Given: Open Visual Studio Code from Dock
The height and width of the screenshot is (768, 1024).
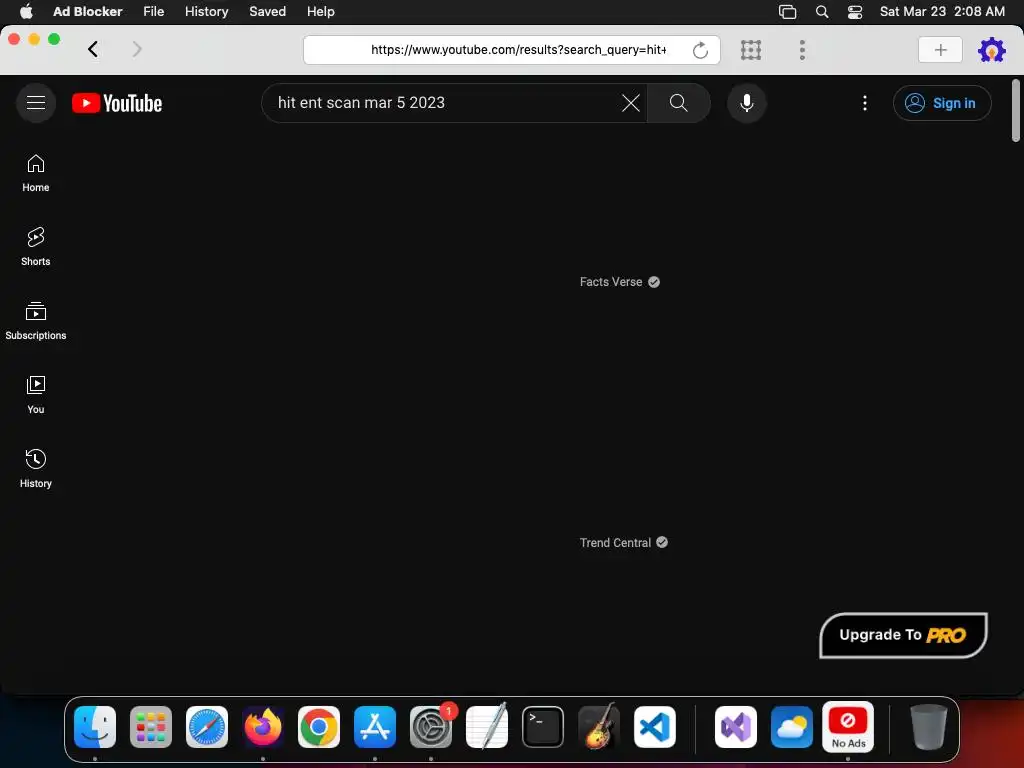Looking at the screenshot, I should [x=655, y=727].
